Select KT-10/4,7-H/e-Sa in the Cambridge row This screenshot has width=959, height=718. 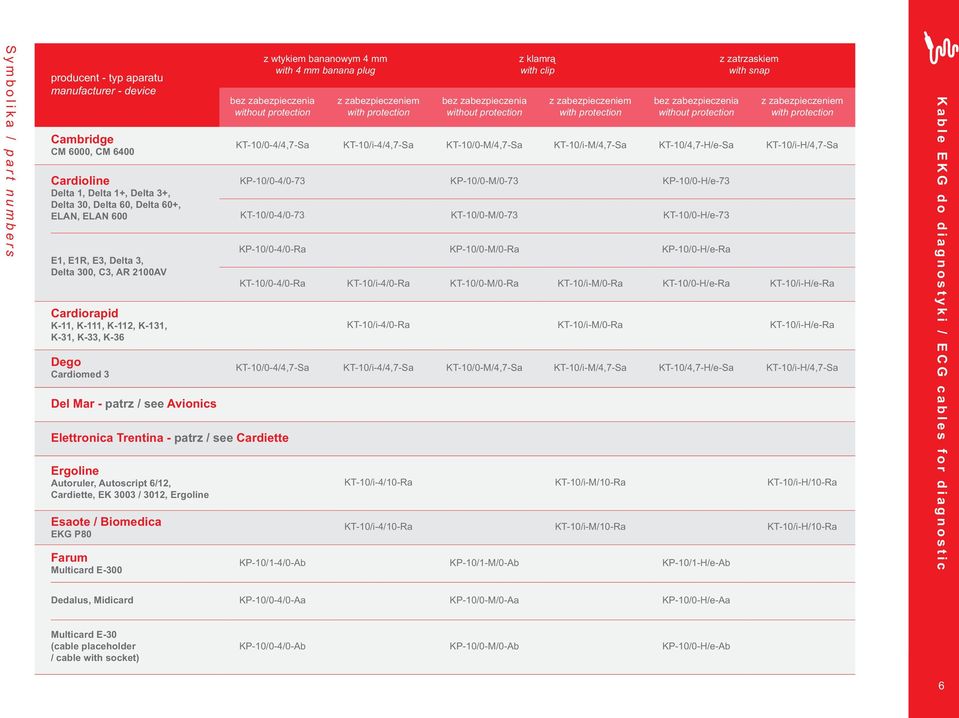[x=696, y=145]
